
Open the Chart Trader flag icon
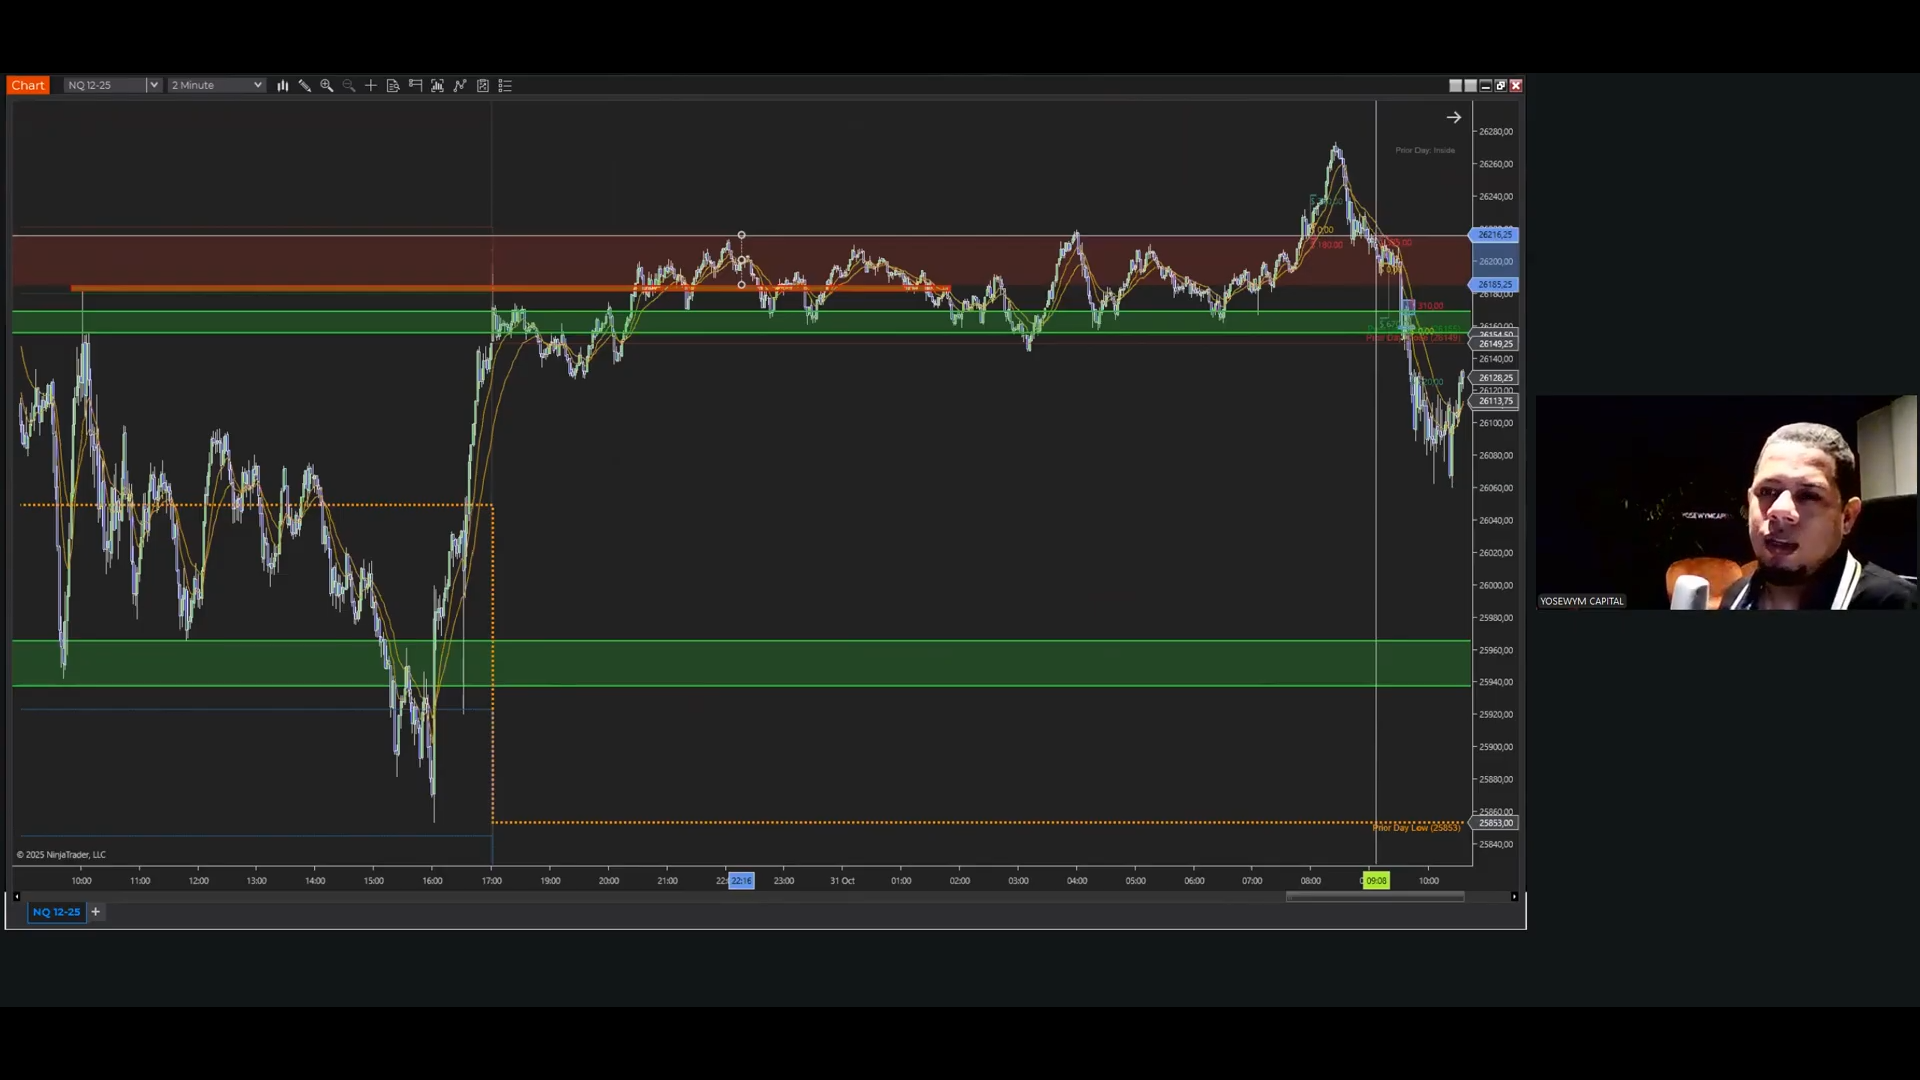coord(415,86)
